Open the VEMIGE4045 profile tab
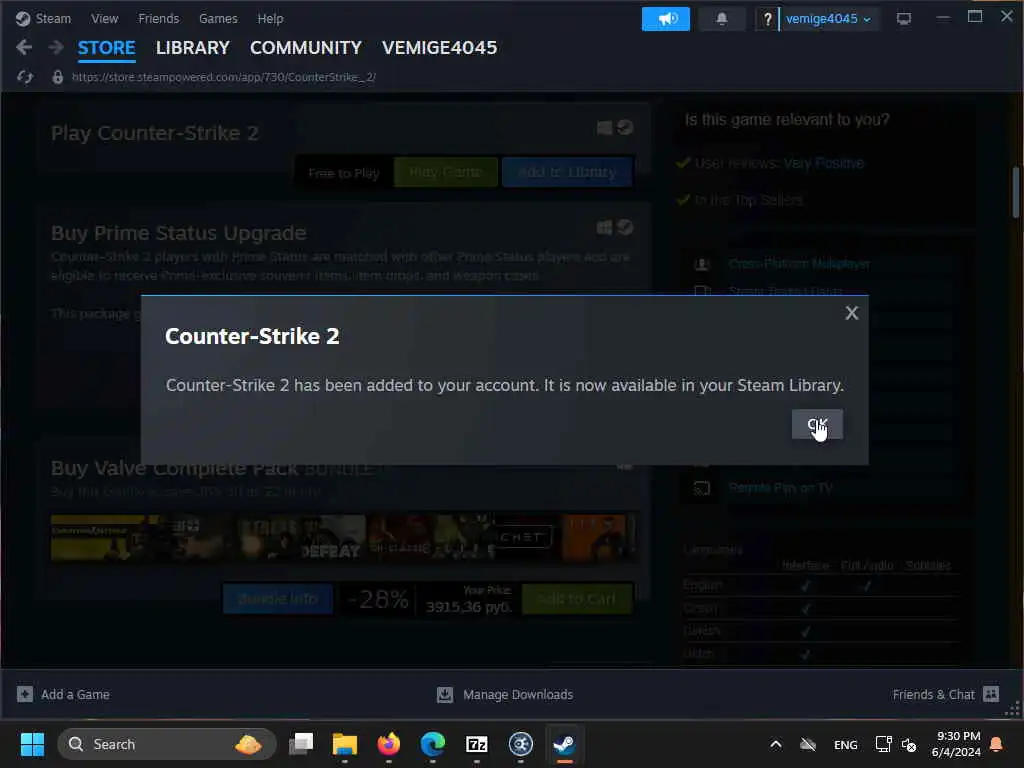The height and width of the screenshot is (768, 1024). point(440,48)
